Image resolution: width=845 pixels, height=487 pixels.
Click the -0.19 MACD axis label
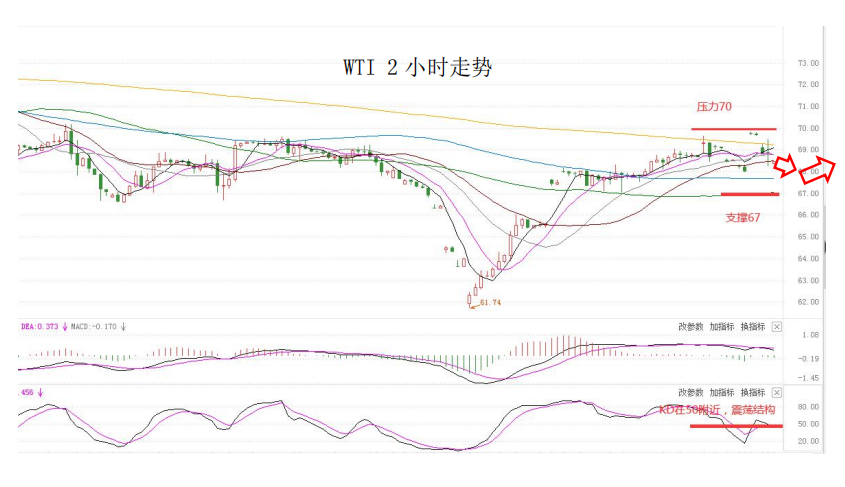click(x=808, y=358)
